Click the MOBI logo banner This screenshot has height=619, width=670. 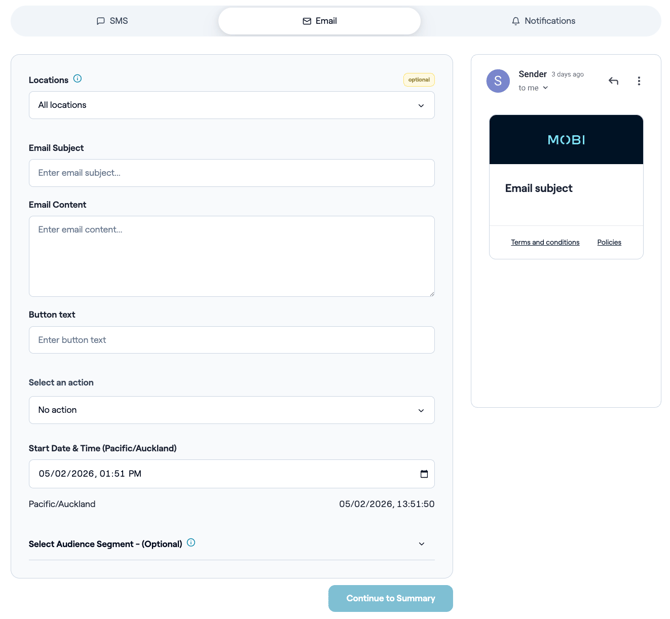coord(566,140)
